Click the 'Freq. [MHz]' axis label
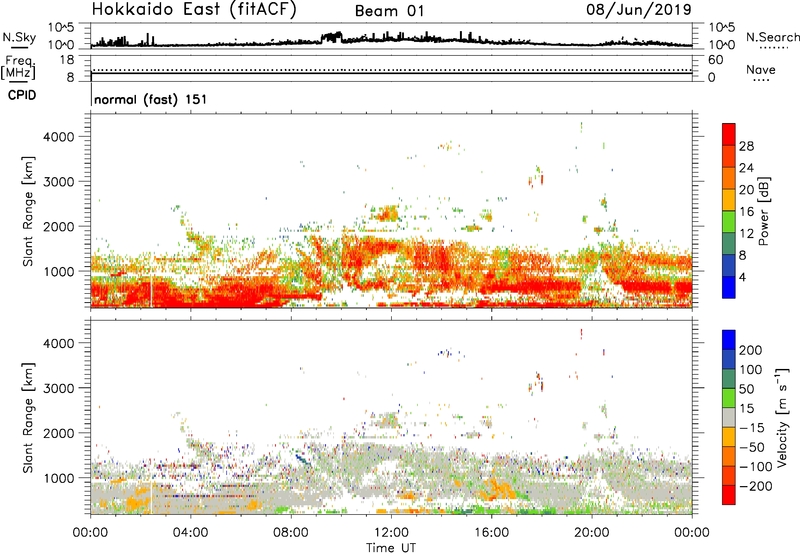 pos(19,67)
